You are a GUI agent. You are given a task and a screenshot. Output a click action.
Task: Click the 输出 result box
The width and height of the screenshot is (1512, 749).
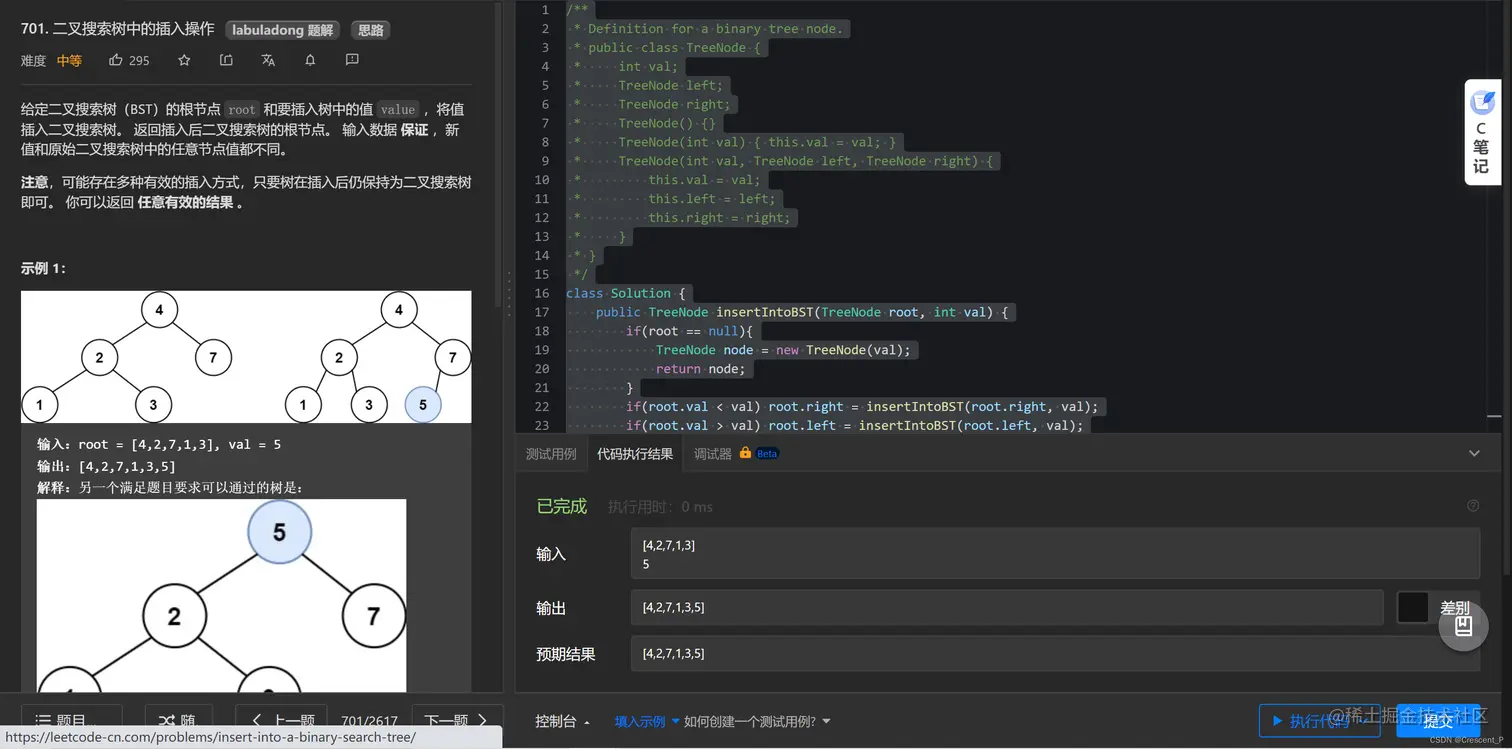pos(1007,607)
